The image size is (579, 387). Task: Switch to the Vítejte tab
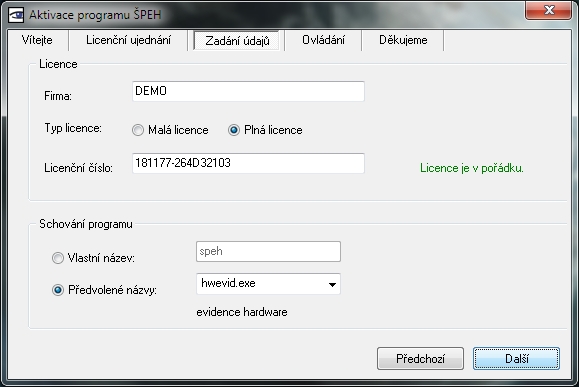37,40
